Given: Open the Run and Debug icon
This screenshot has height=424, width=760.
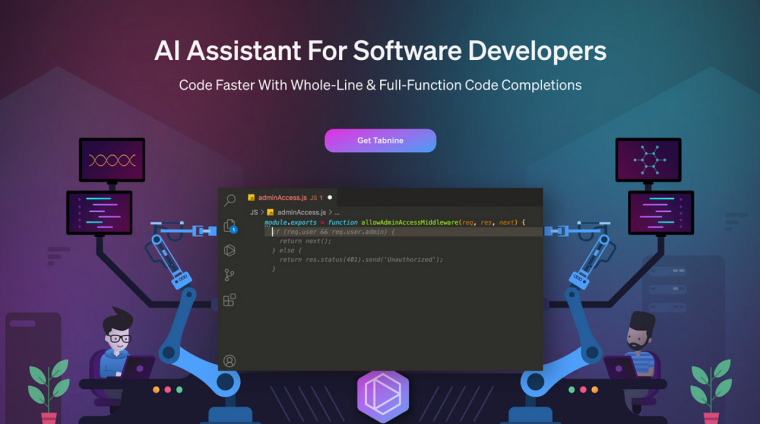Looking at the screenshot, I should (x=230, y=250).
